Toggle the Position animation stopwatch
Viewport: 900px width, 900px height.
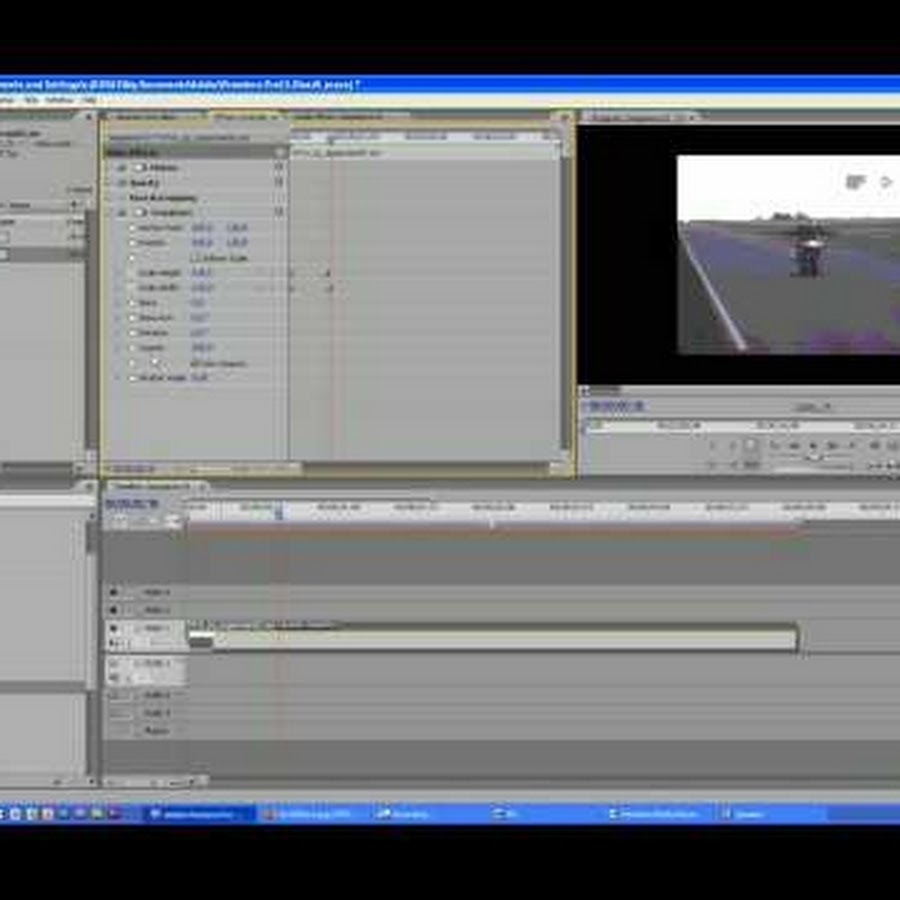coord(131,243)
